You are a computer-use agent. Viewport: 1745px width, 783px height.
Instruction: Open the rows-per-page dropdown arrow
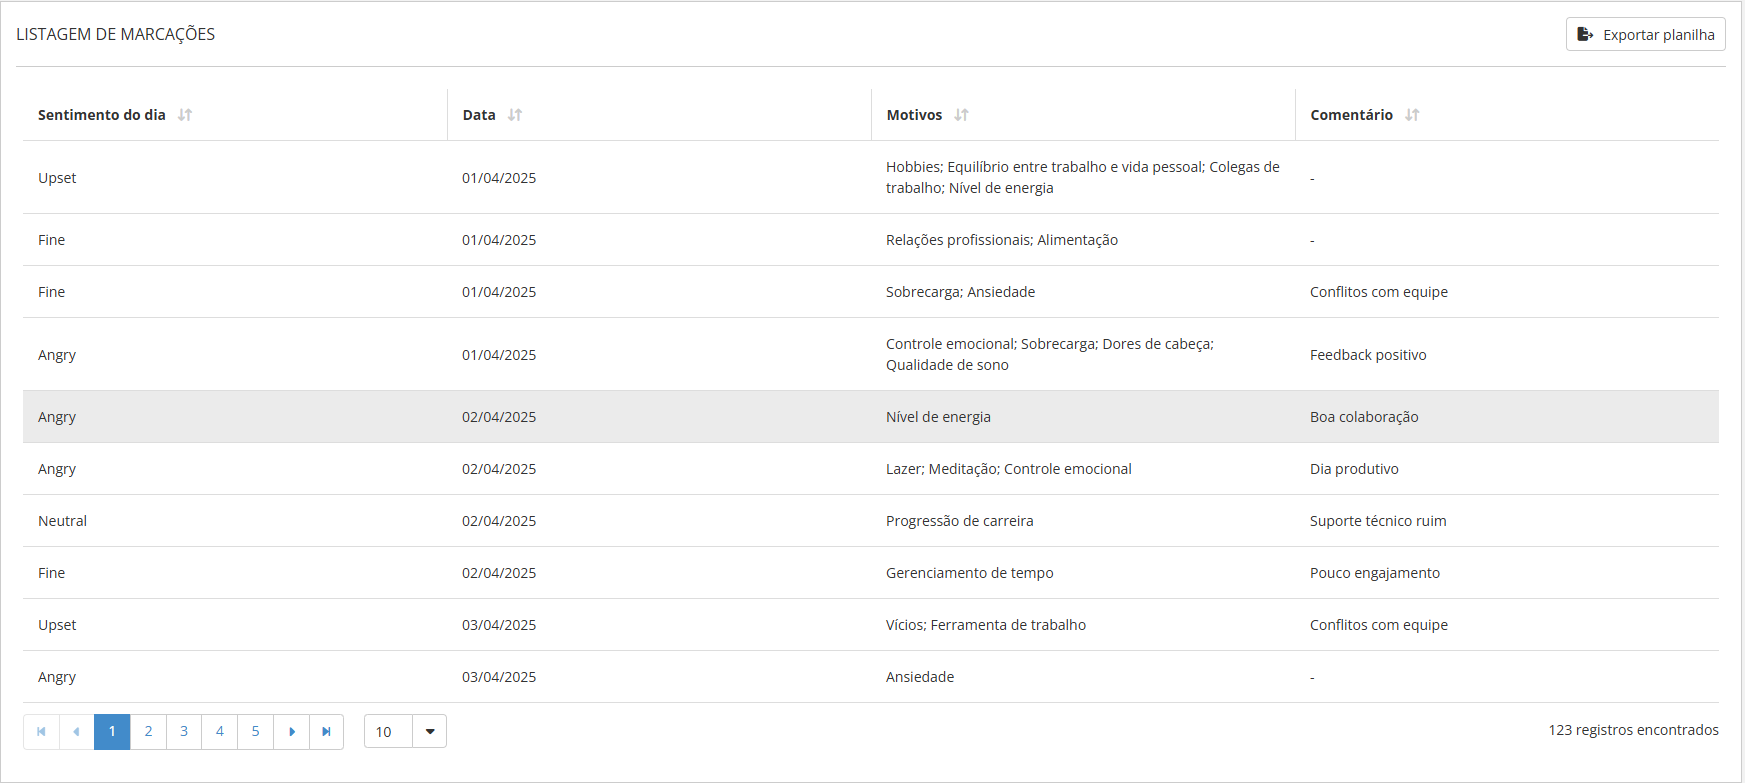[430, 732]
